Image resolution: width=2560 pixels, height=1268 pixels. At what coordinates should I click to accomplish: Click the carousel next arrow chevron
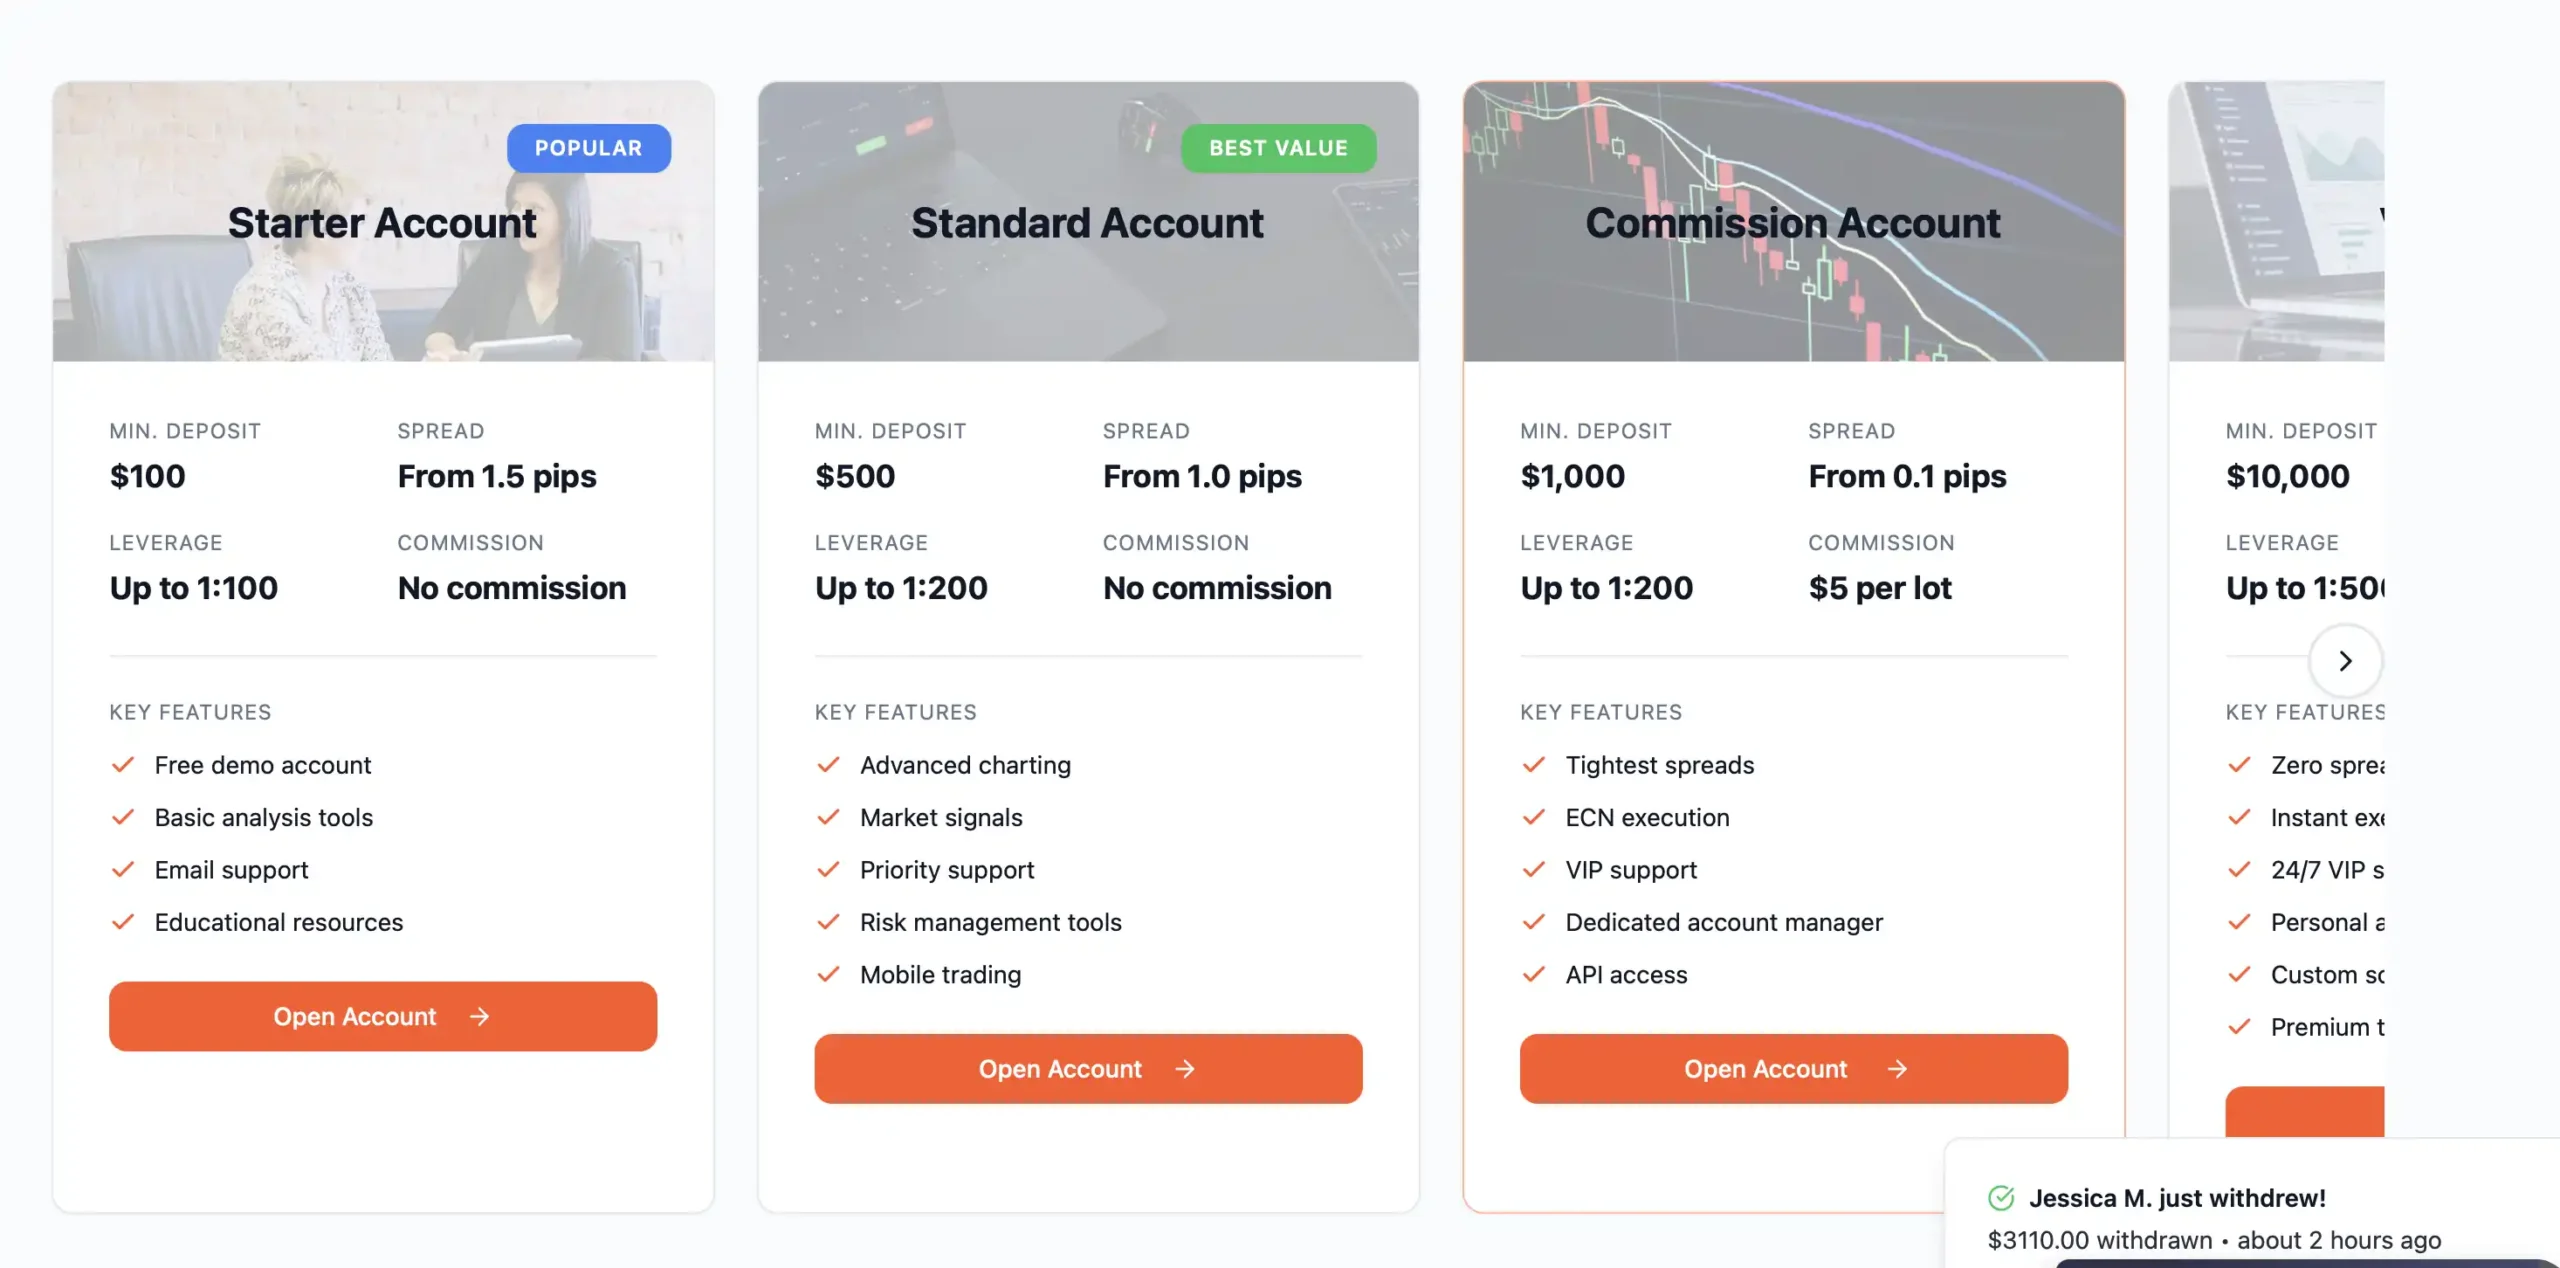(x=2344, y=660)
